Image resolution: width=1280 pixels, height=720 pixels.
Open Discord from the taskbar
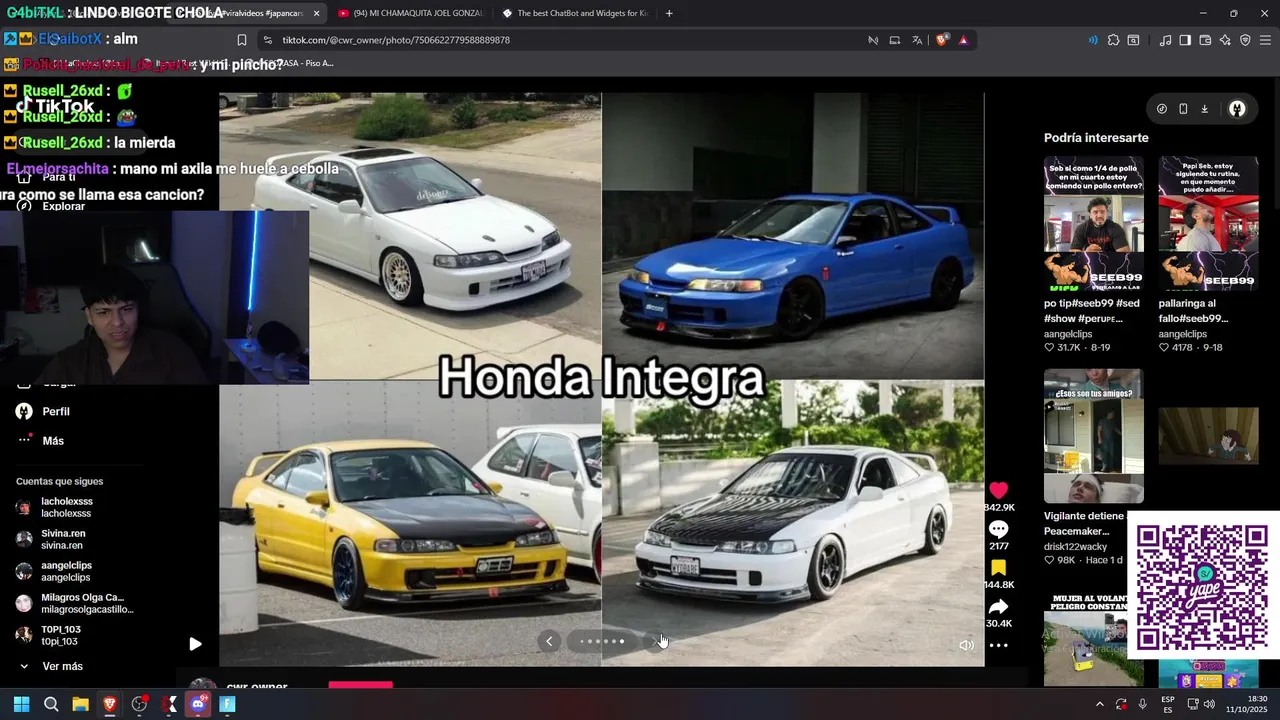tap(198, 704)
